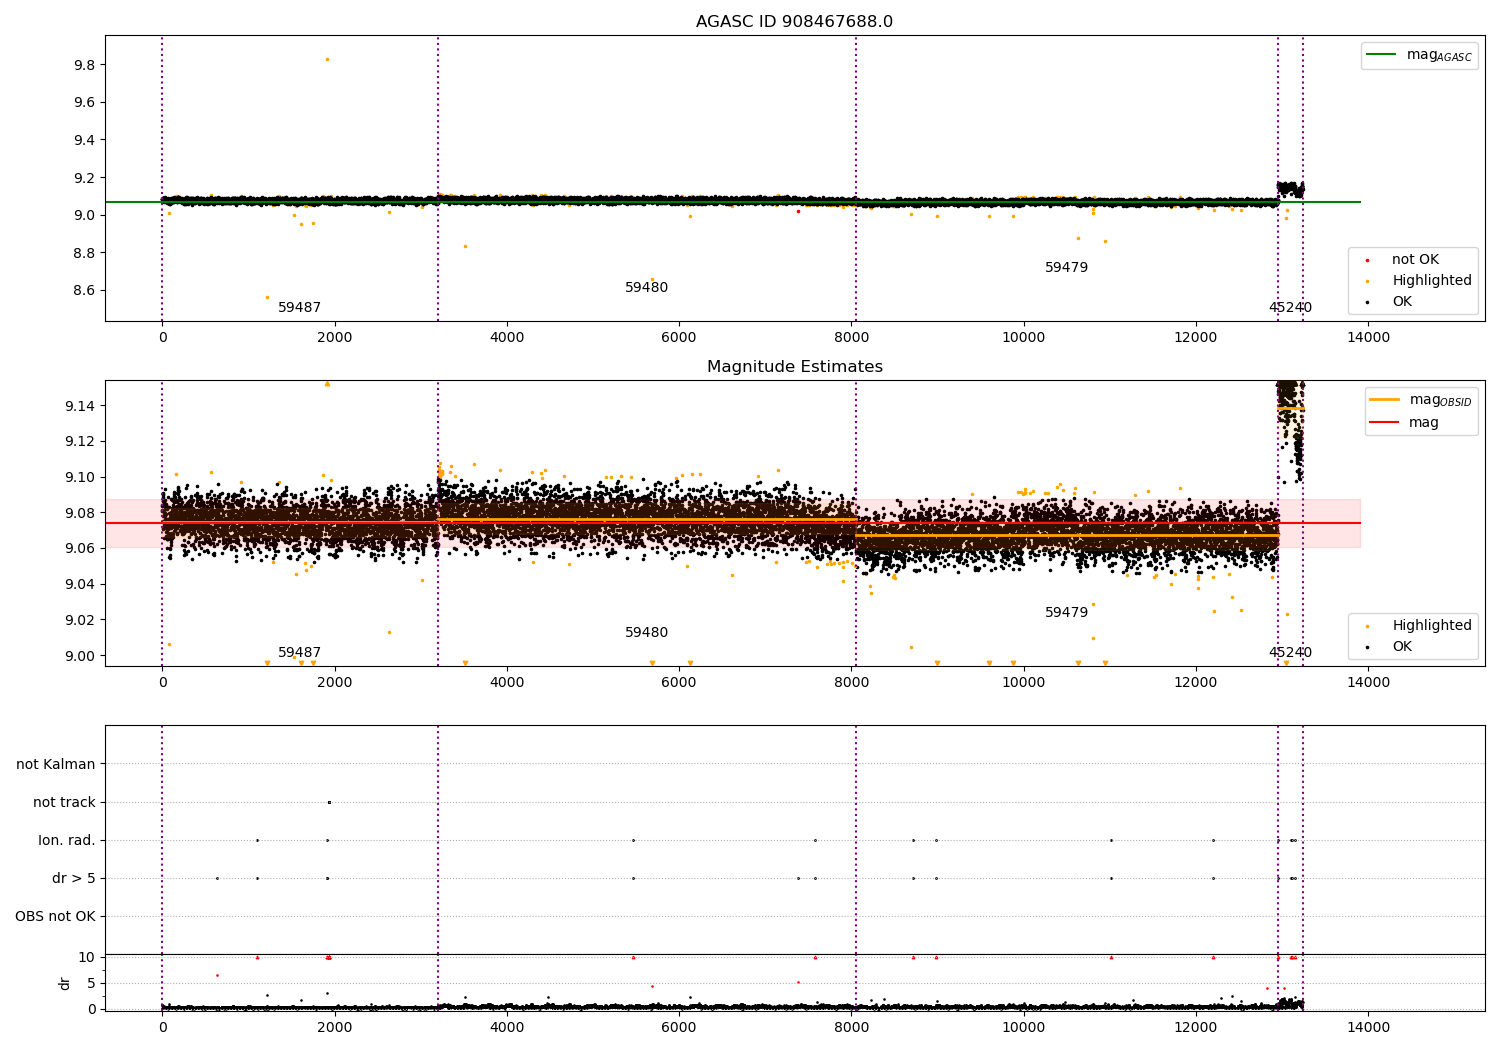This screenshot has height=1050, width=1500.
Task: Click the 9.02 y-axis tick label
Action: (x=79, y=621)
